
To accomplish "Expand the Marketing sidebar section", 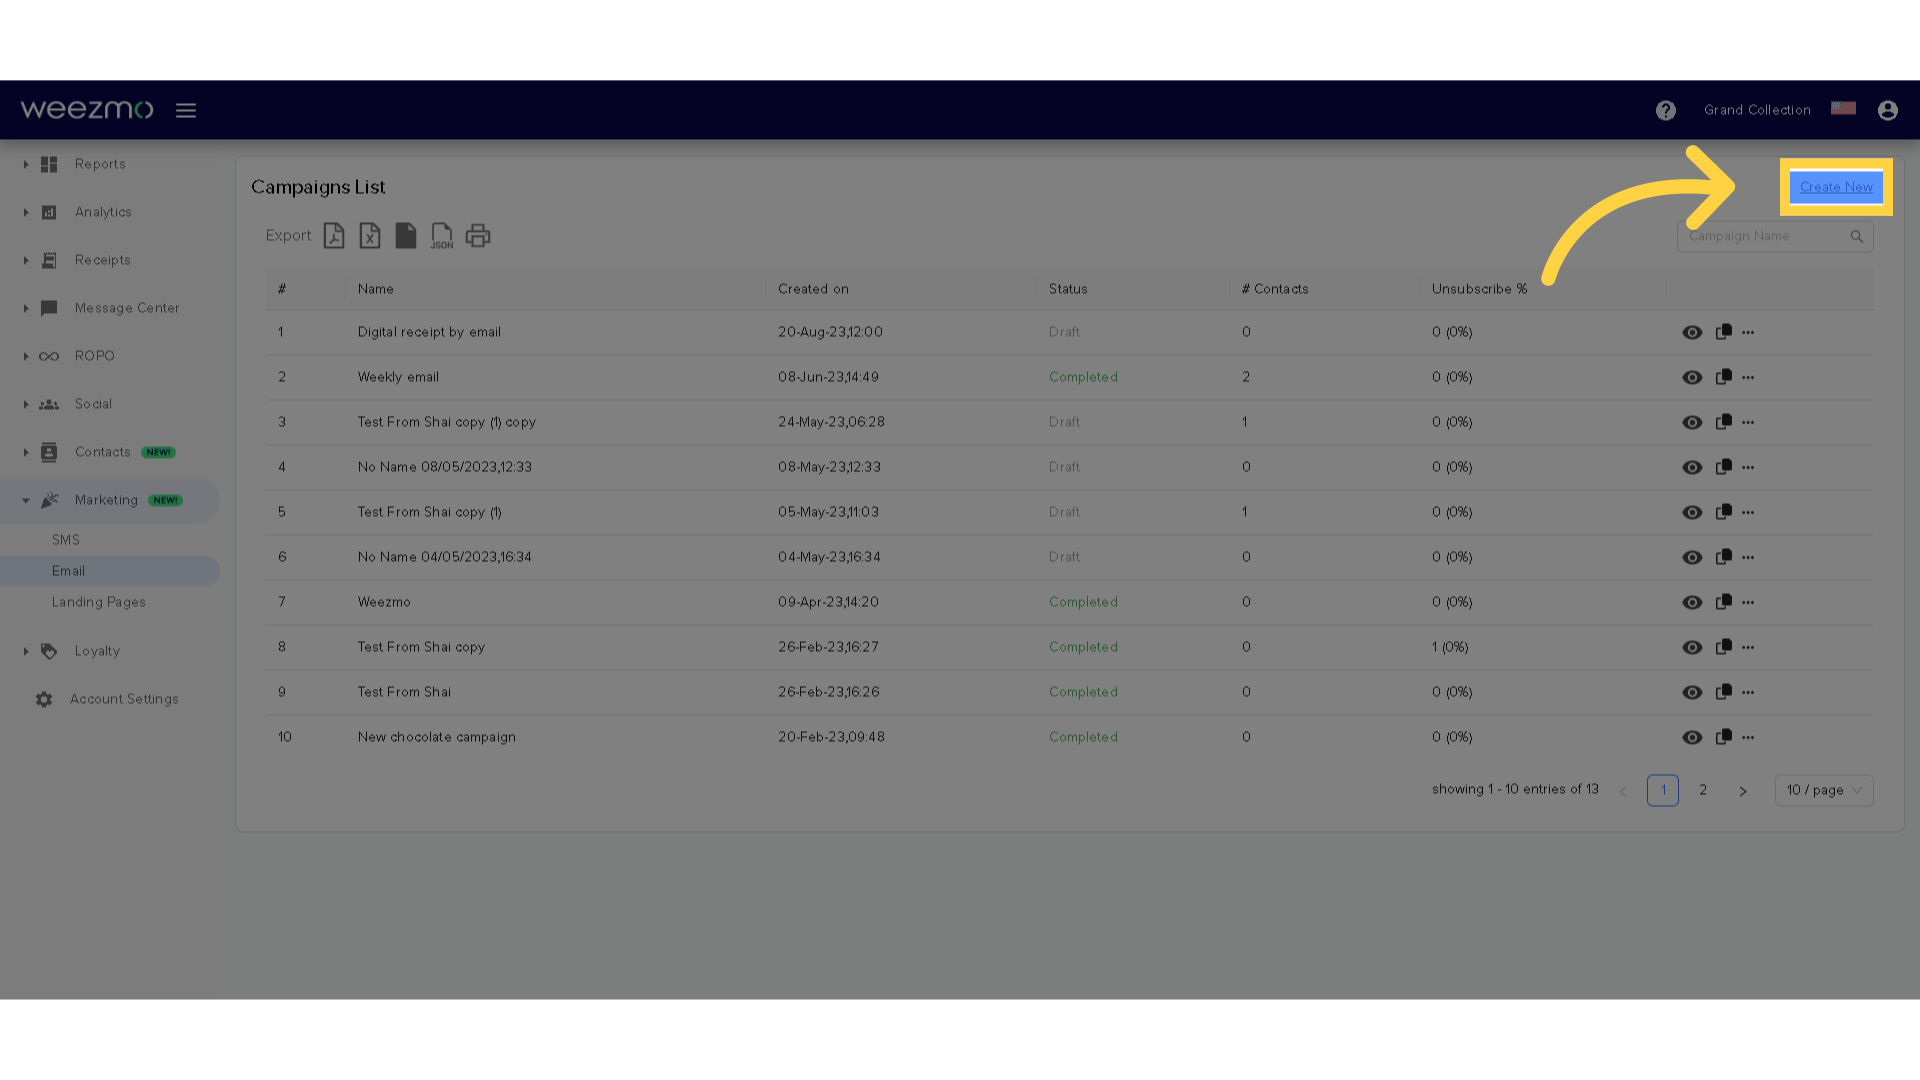I will [x=24, y=500].
